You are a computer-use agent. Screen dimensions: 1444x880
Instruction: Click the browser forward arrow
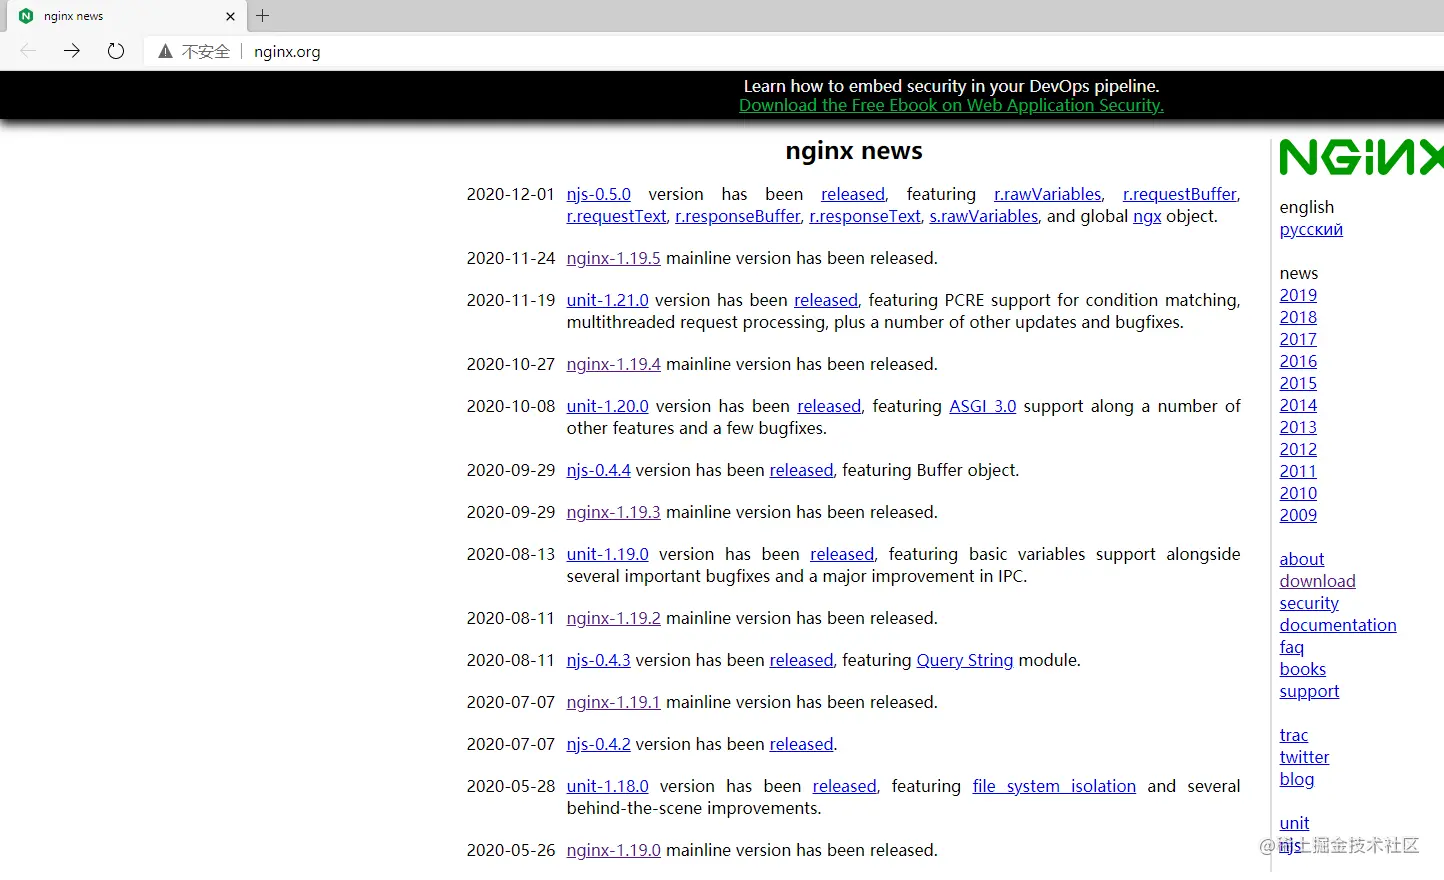pos(72,51)
